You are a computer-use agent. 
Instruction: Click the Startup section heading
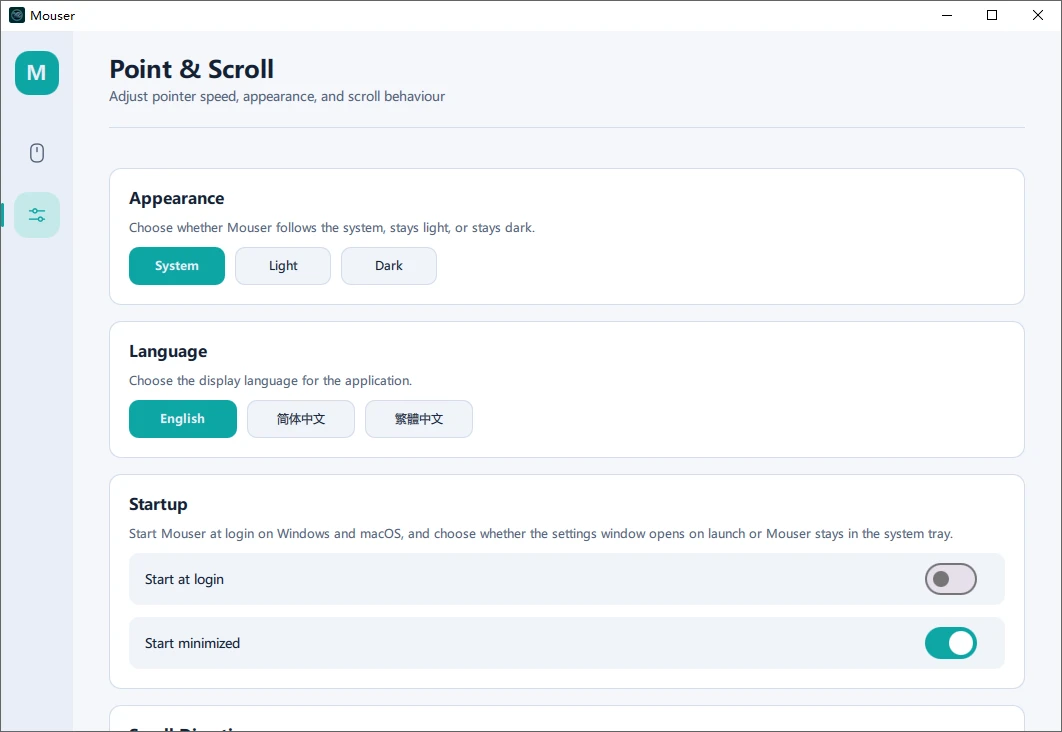click(158, 504)
